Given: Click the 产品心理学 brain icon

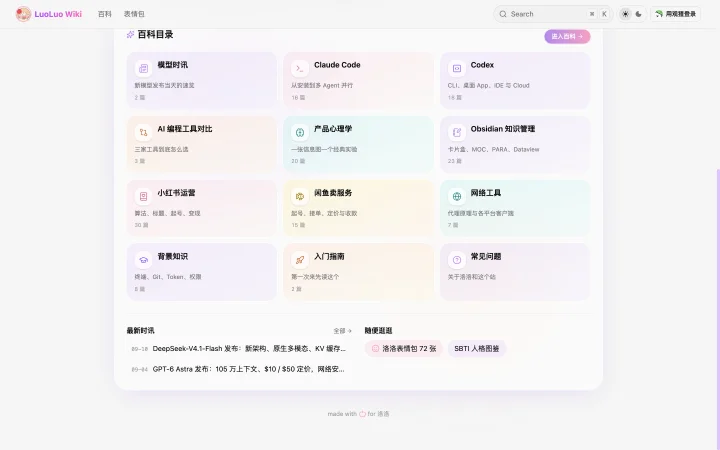Looking at the screenshot, I should click(300, 132).
